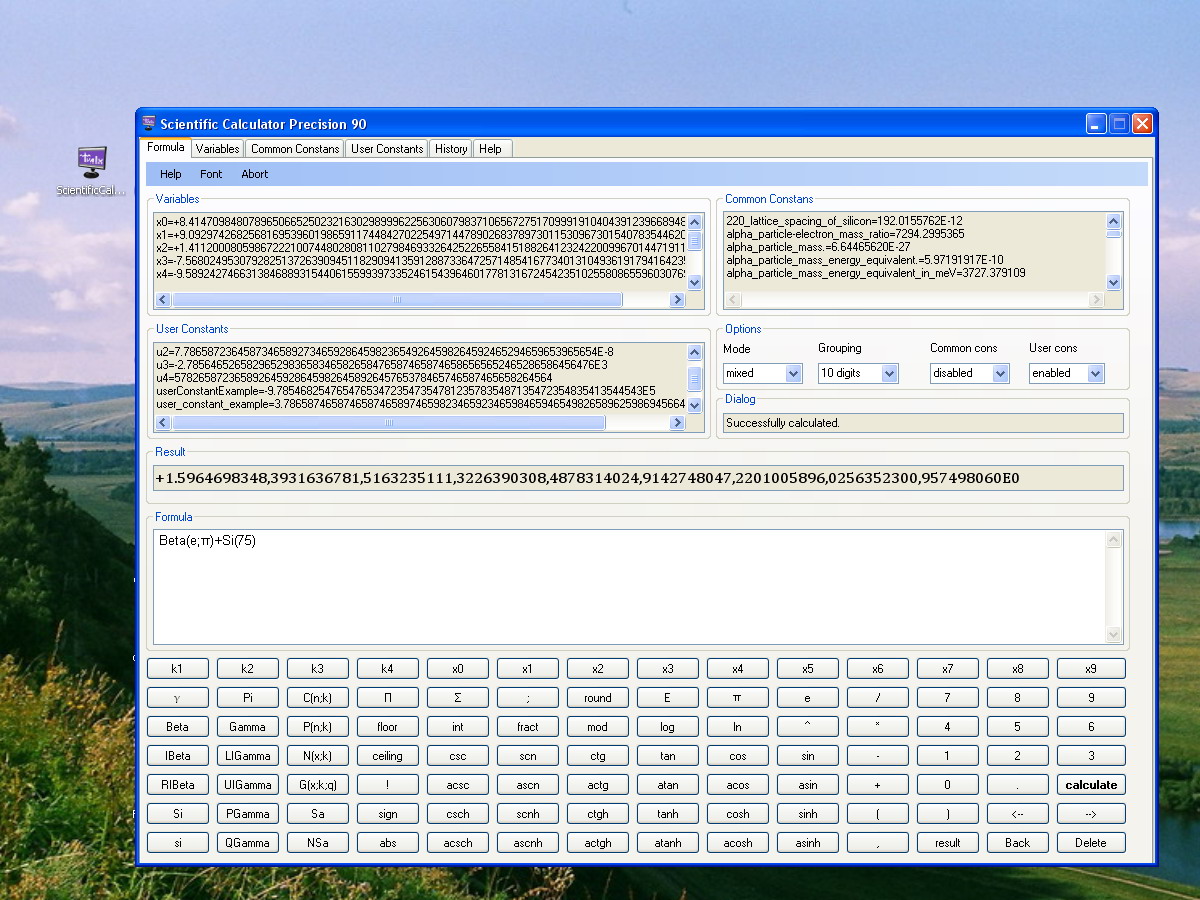Insert the Σ summation symbol button
The image size is (1200, 900).
[458, 698]
